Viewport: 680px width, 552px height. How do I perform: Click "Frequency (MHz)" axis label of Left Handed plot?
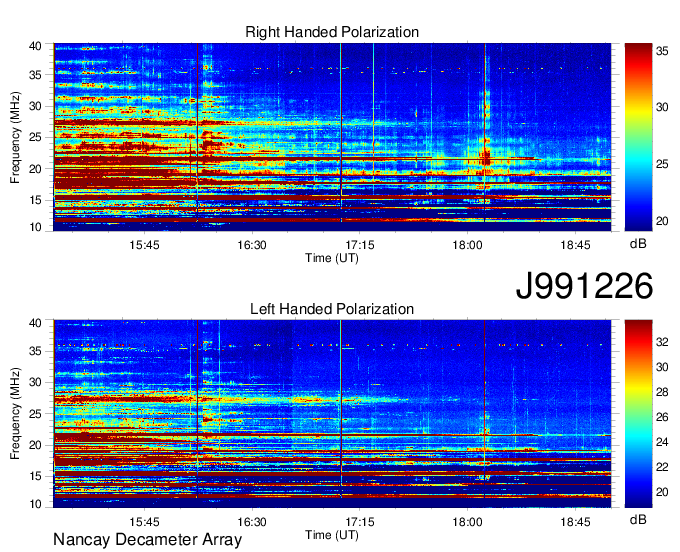tap(15, 414)
